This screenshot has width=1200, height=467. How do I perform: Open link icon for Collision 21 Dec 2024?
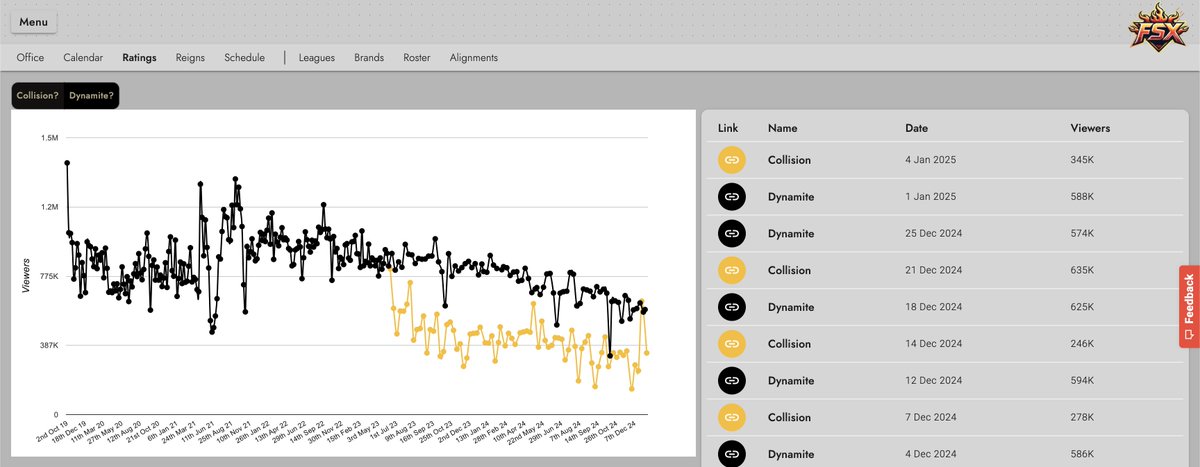[731, 270]
